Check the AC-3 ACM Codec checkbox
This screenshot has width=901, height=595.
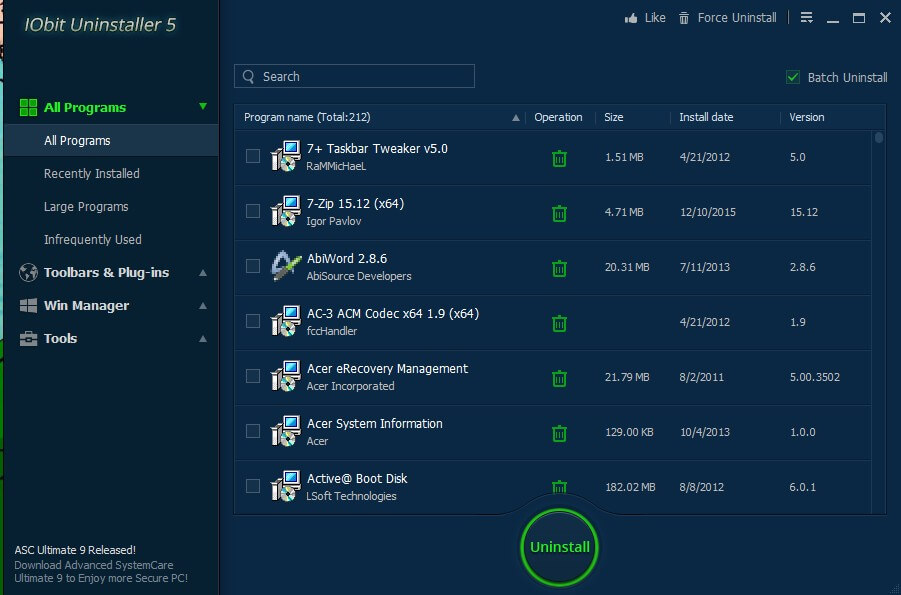point(253,321)
